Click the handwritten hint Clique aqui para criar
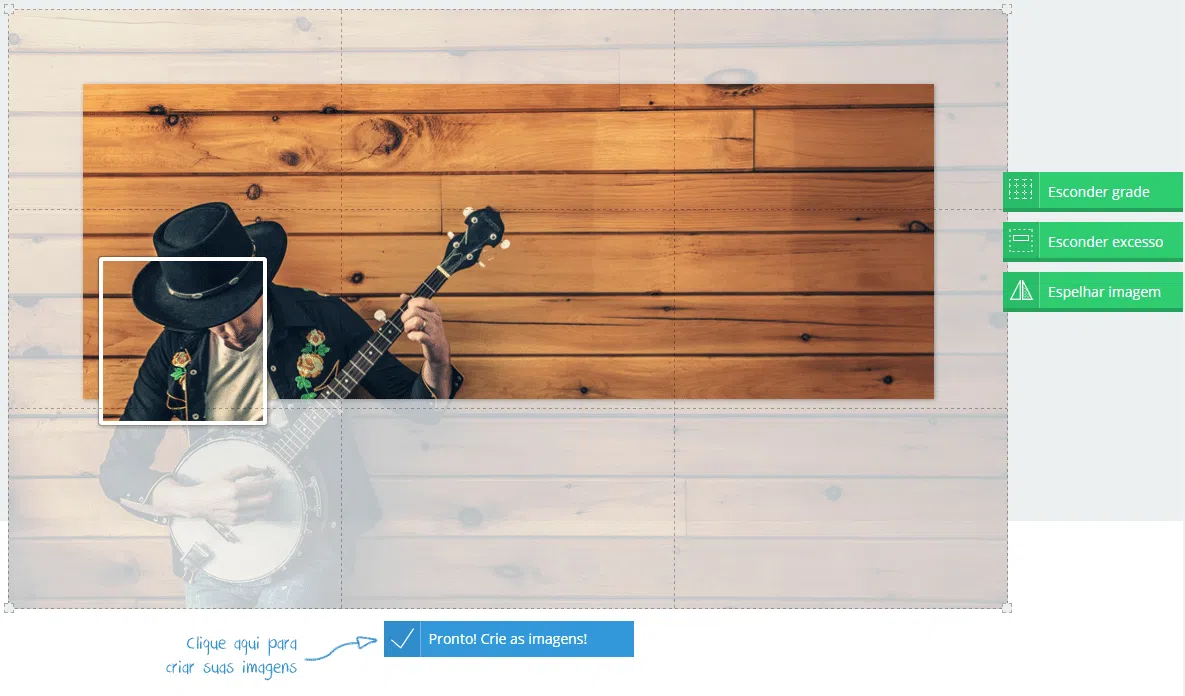 tap(232, 655)
